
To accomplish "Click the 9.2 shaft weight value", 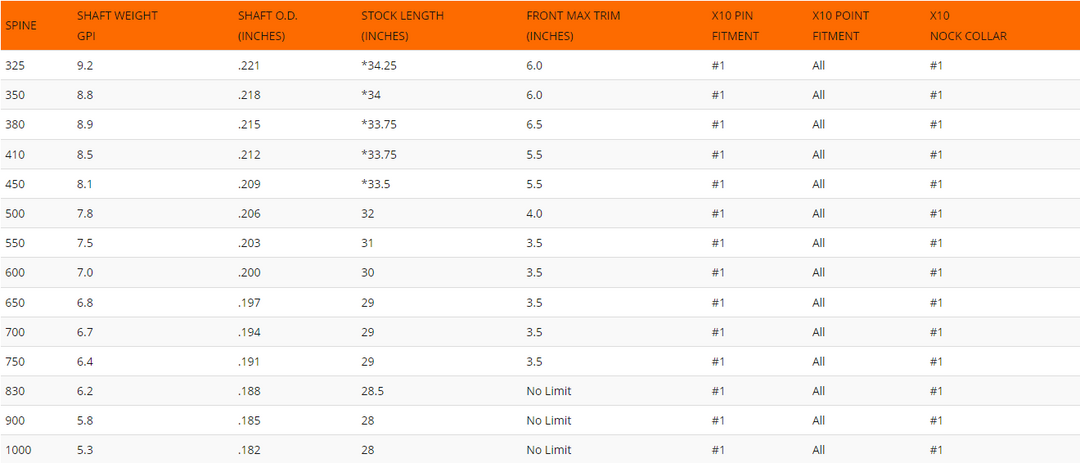I will 85,65.
